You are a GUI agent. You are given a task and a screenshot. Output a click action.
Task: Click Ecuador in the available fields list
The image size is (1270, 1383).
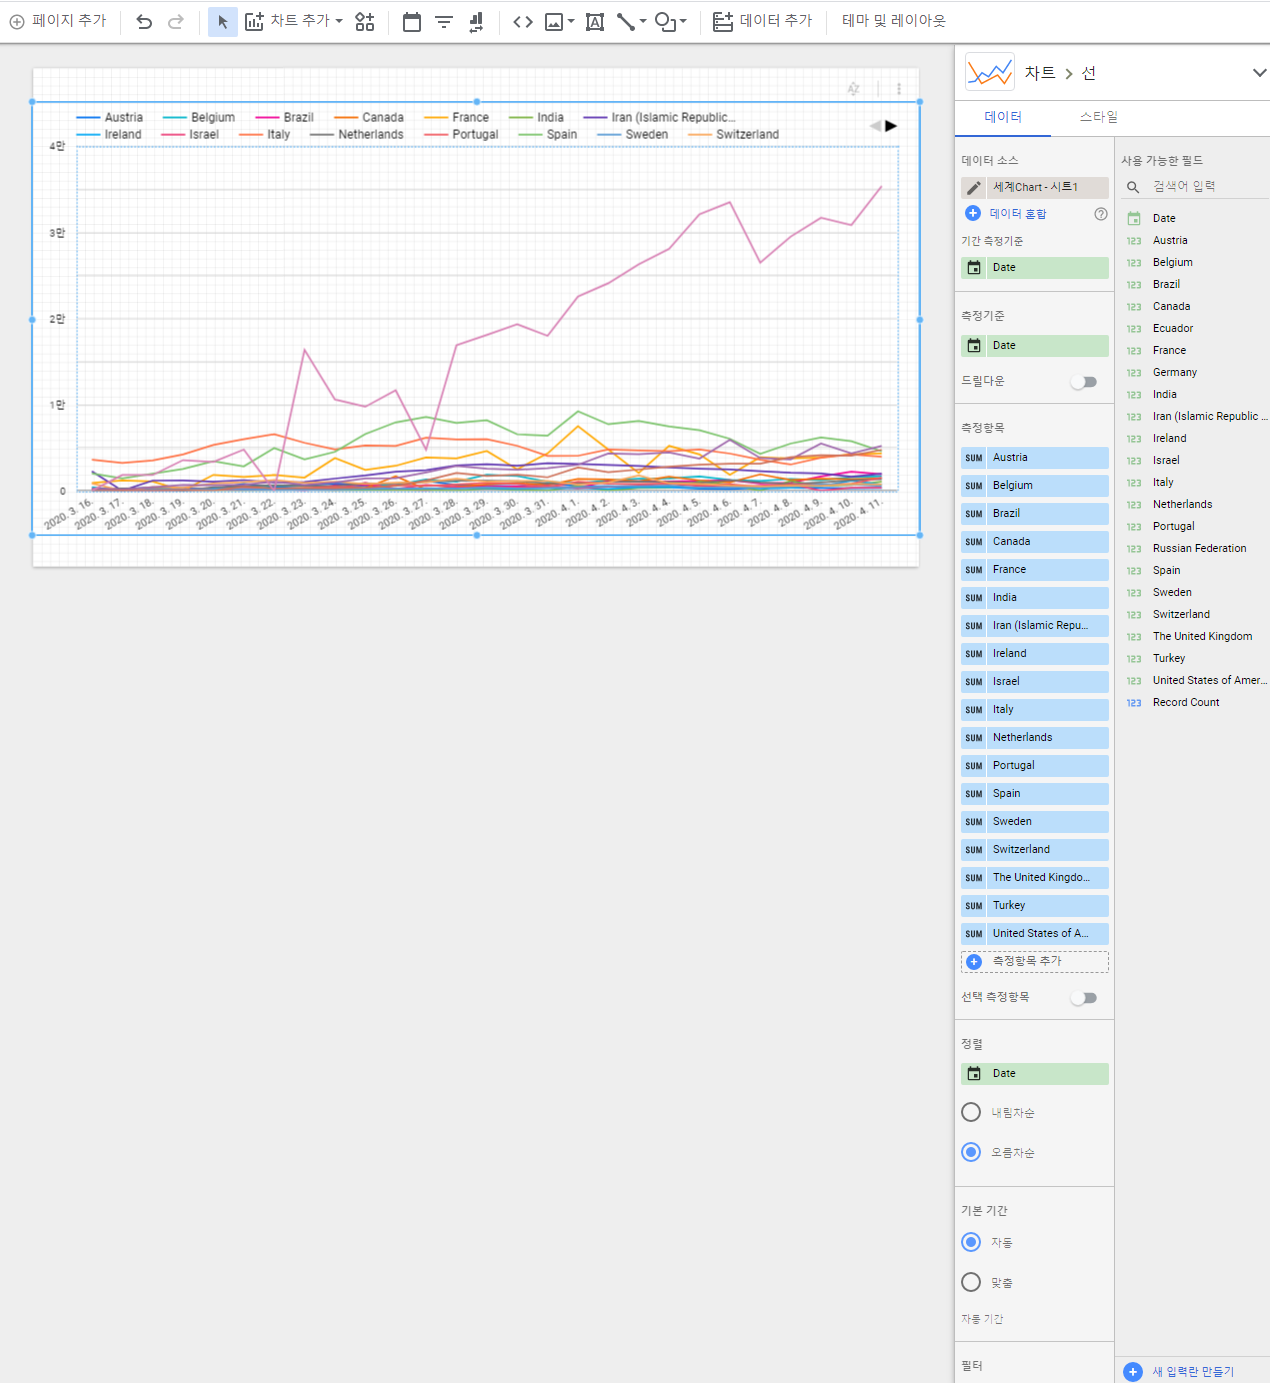1173,328
